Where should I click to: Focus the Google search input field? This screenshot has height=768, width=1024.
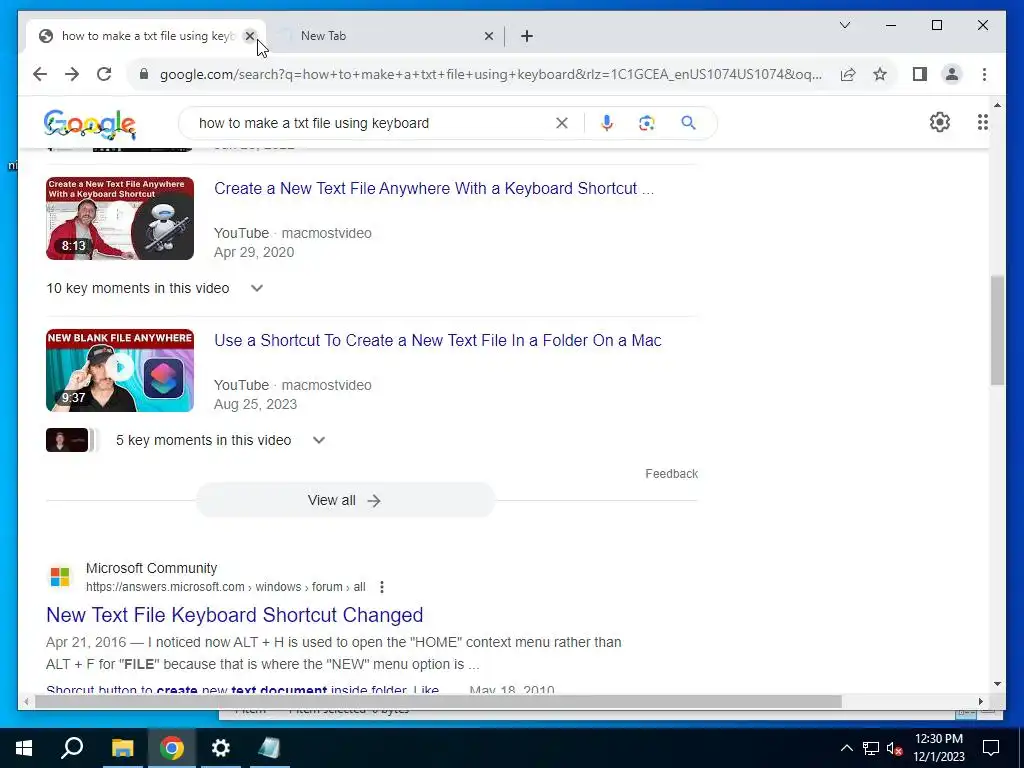pyautogui.click(x=372, y=123)
